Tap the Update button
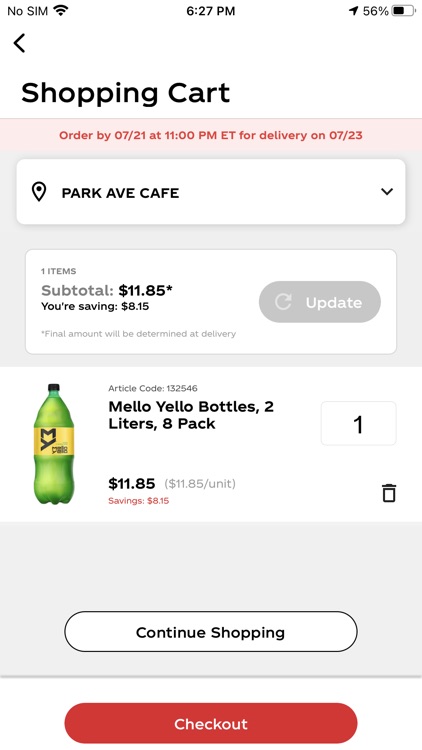The width and height of the screenshot is (422, 750). [x=320, y=302]
